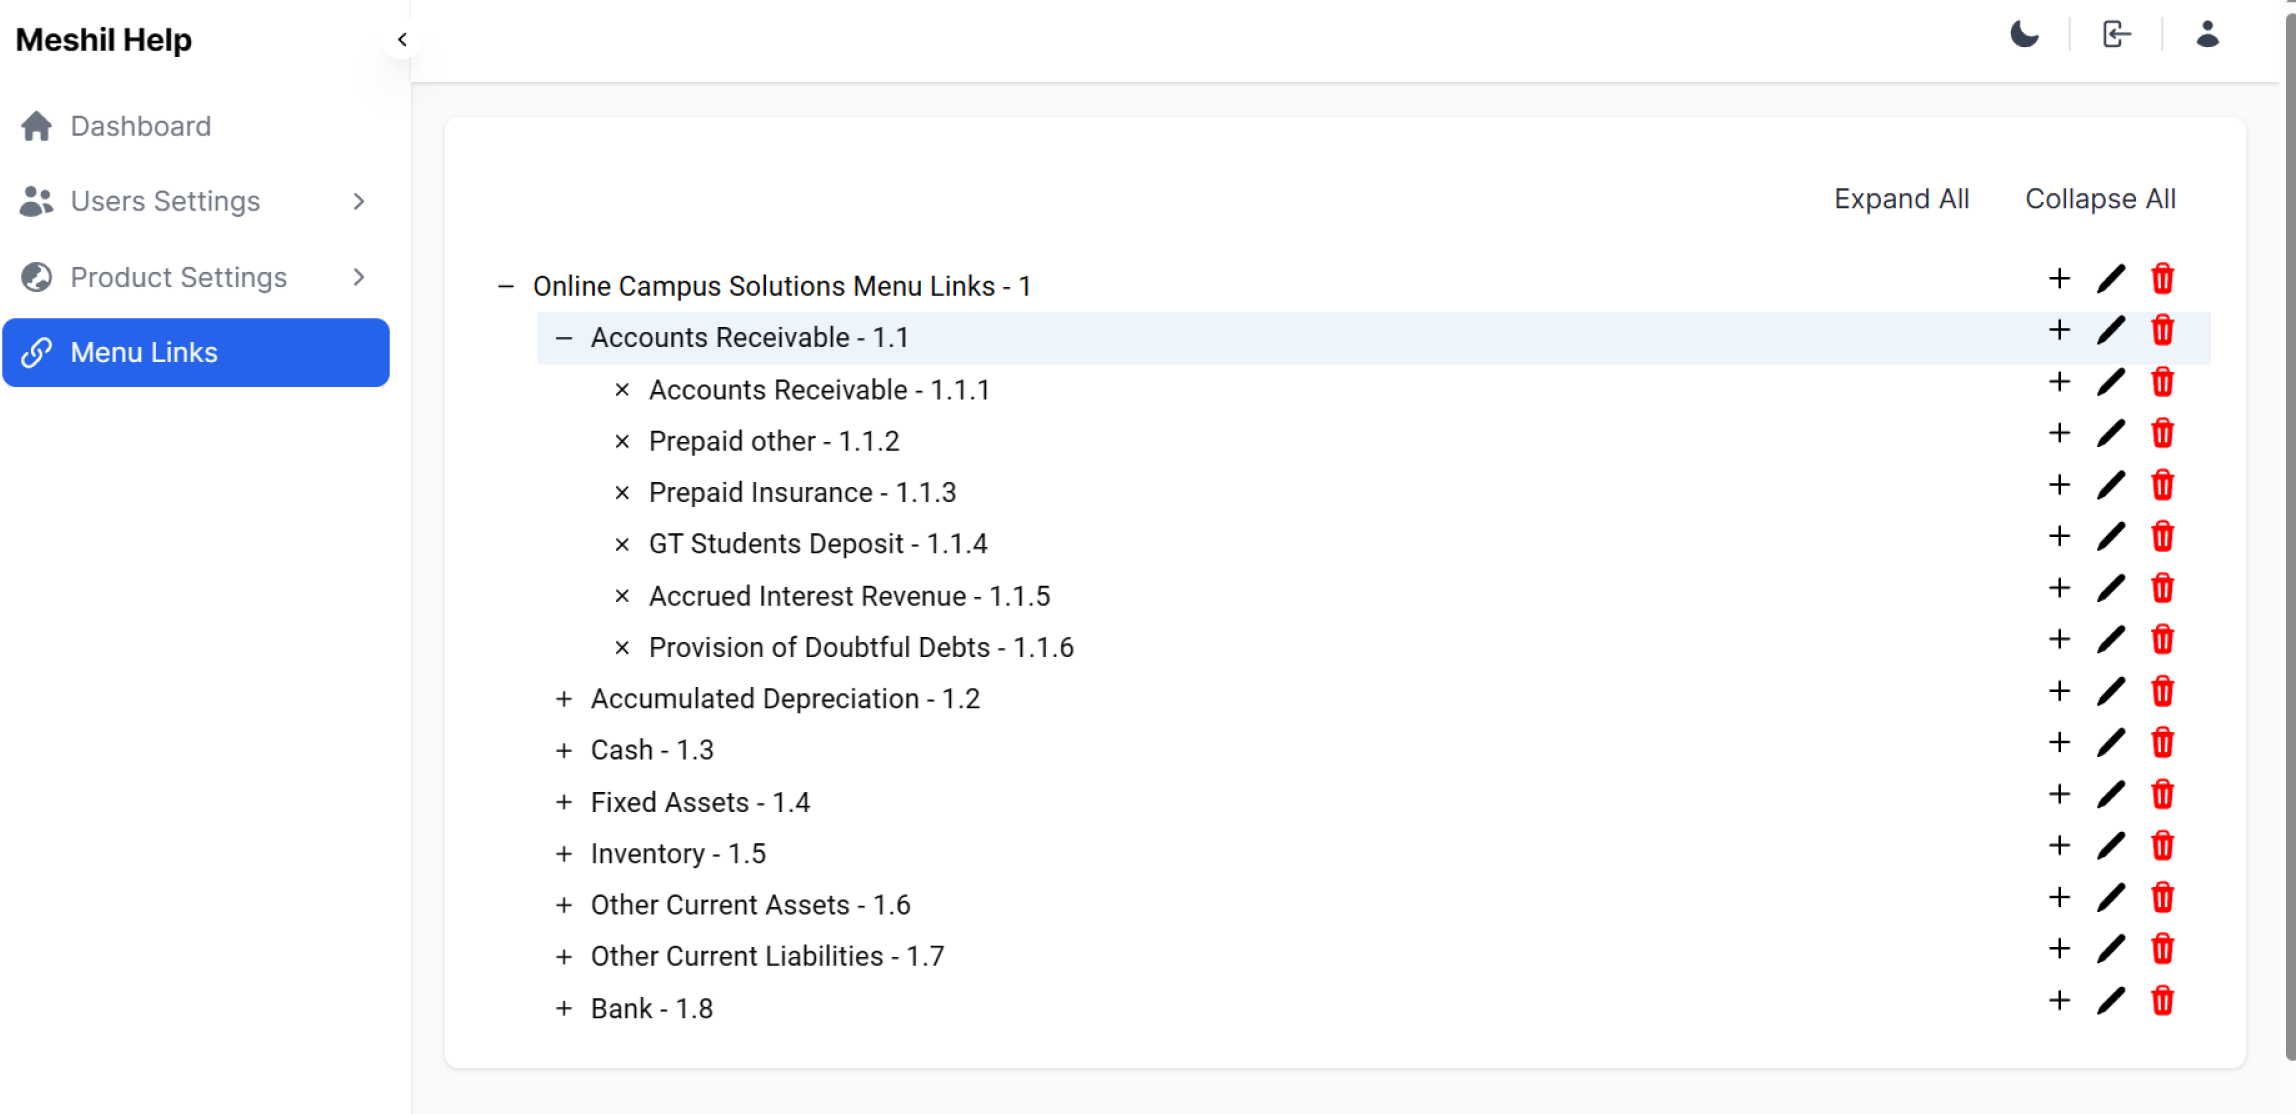
Task: Edit Online Campus Solutions Menu Links root
Action: pos(2110,279)
